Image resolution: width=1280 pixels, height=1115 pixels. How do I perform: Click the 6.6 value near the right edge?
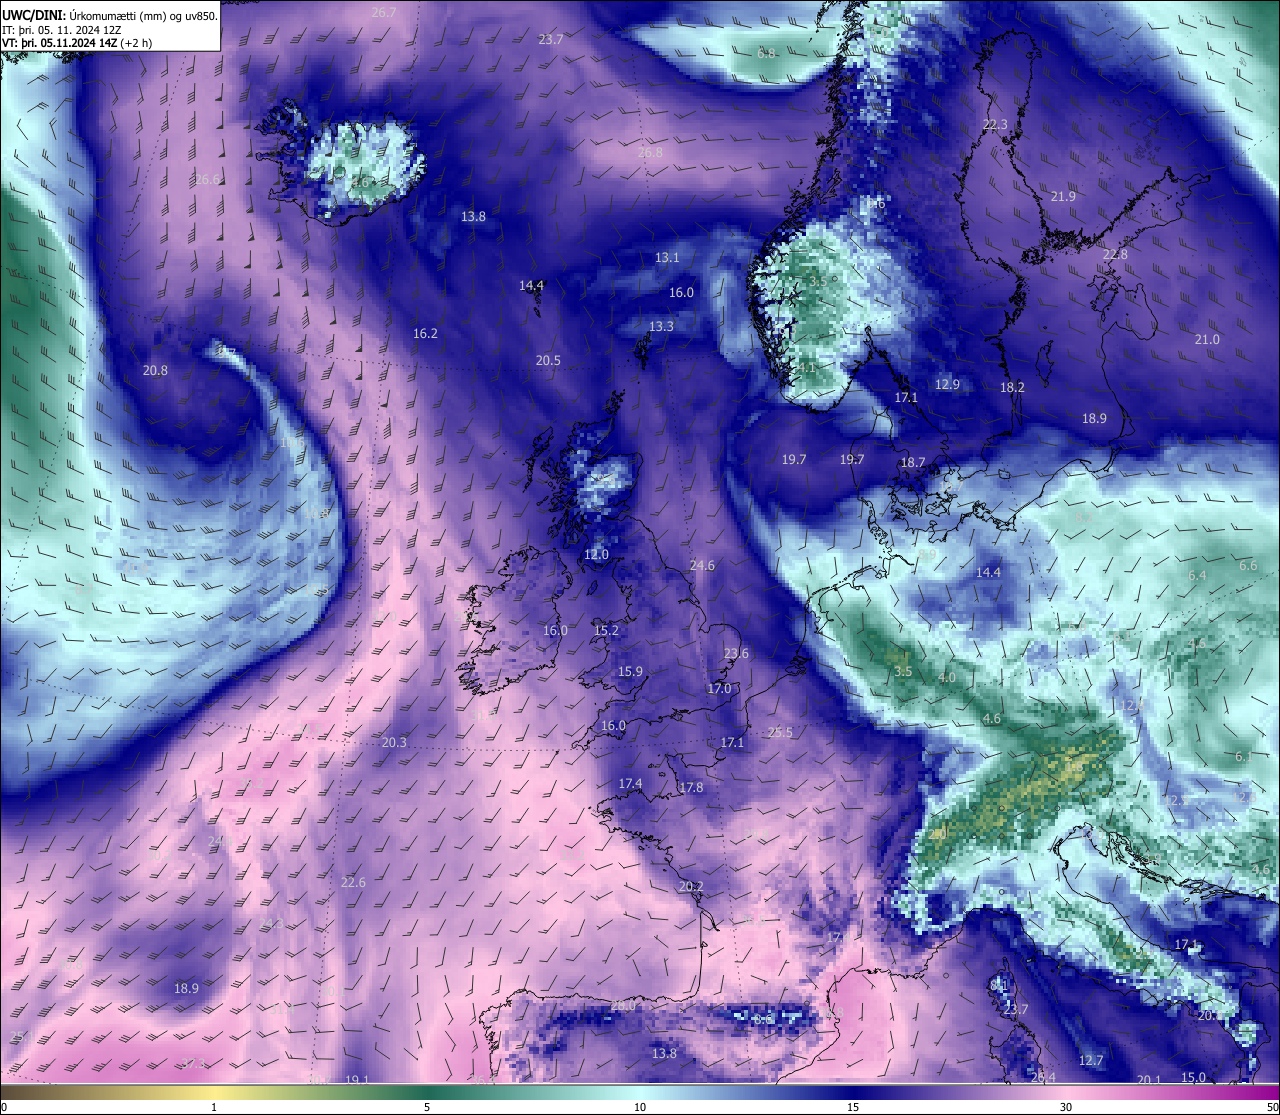tap(1248, 567)
